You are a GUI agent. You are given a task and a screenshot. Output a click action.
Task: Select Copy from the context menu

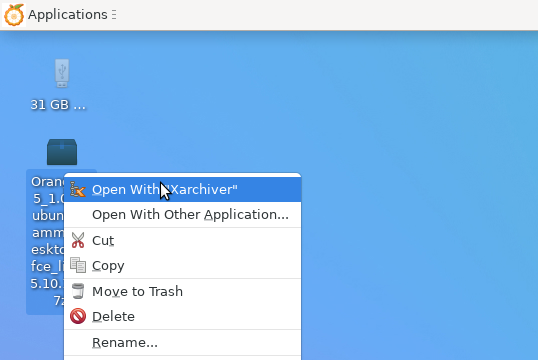pos(183,266)
